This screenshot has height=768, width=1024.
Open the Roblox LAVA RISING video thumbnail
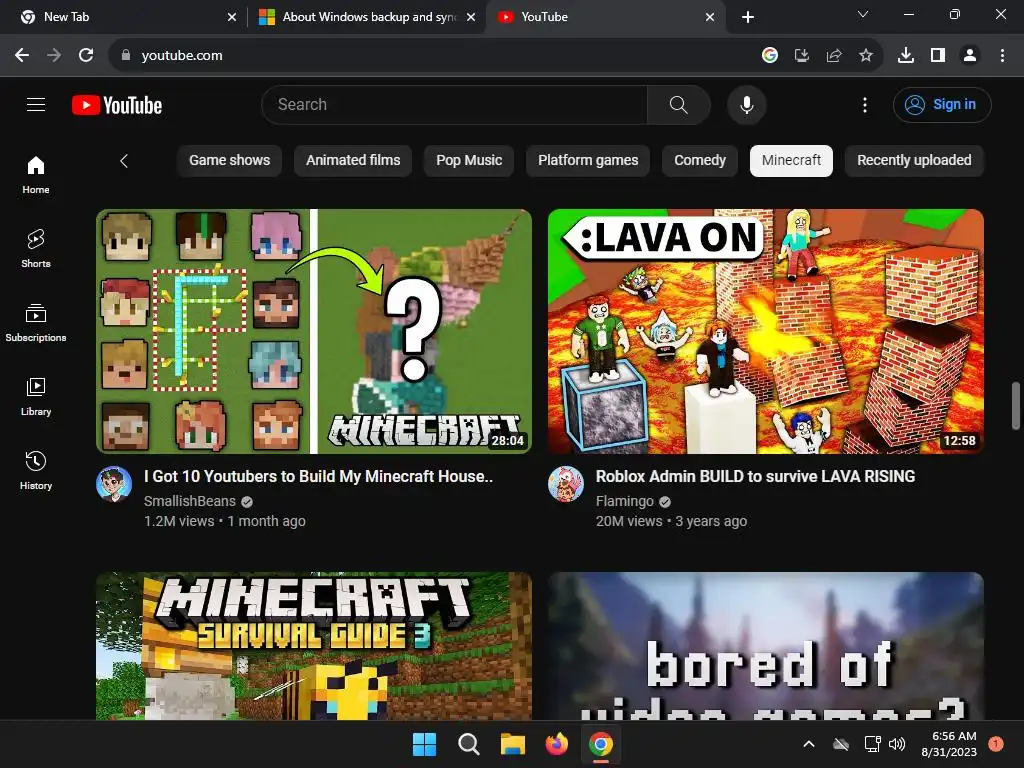click(x=765, y=331)
